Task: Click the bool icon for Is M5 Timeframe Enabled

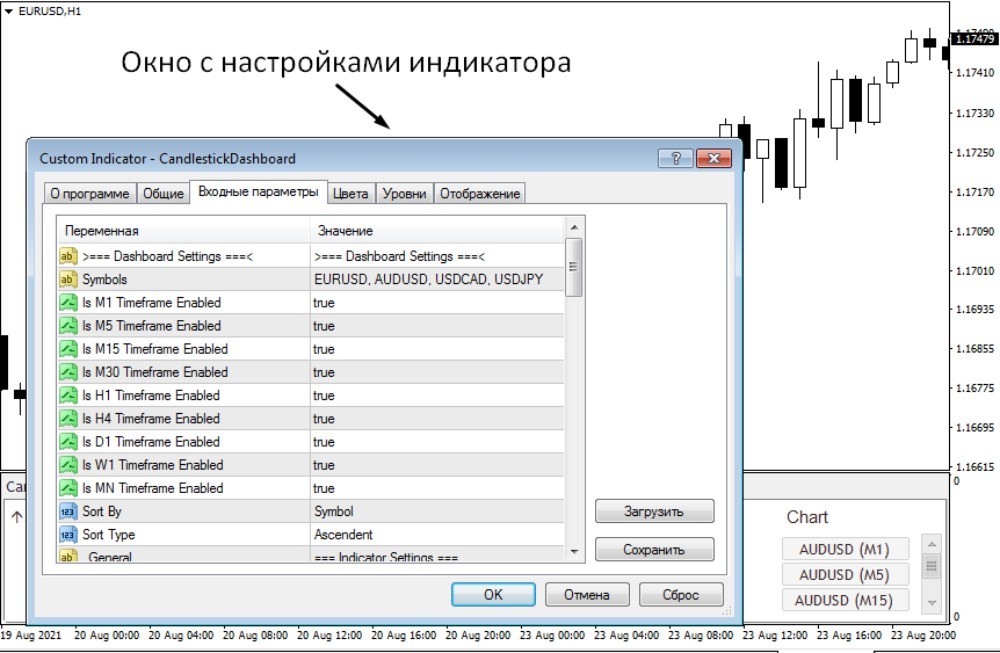Action: (x=68, y=326)
